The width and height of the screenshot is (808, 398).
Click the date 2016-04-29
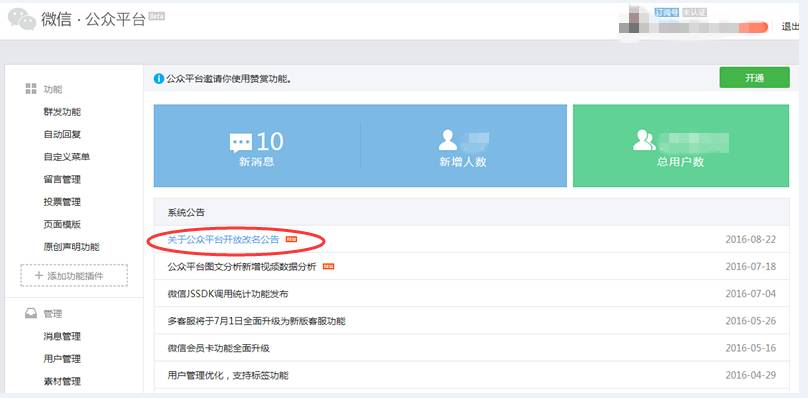750,375
